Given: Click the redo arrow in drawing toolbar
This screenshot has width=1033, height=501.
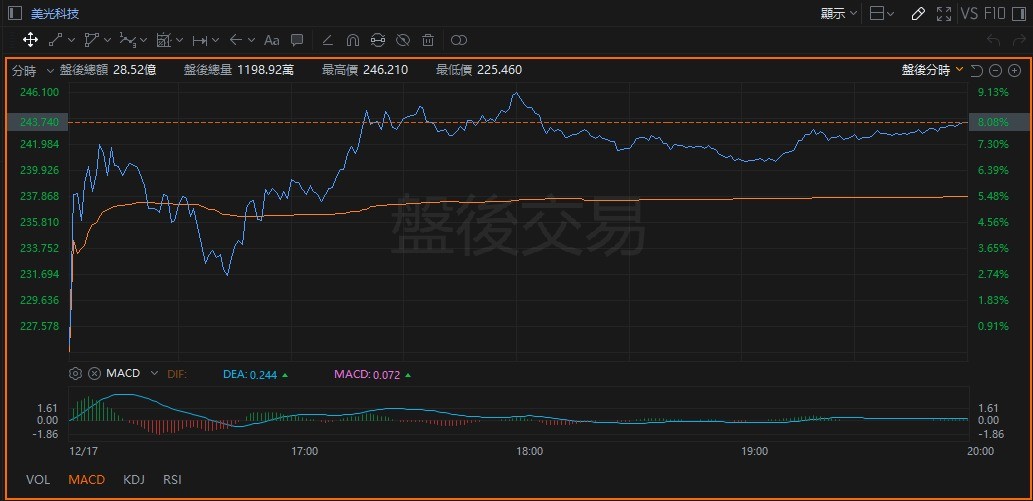Looking at the screenshot, I should [1017, 40].
